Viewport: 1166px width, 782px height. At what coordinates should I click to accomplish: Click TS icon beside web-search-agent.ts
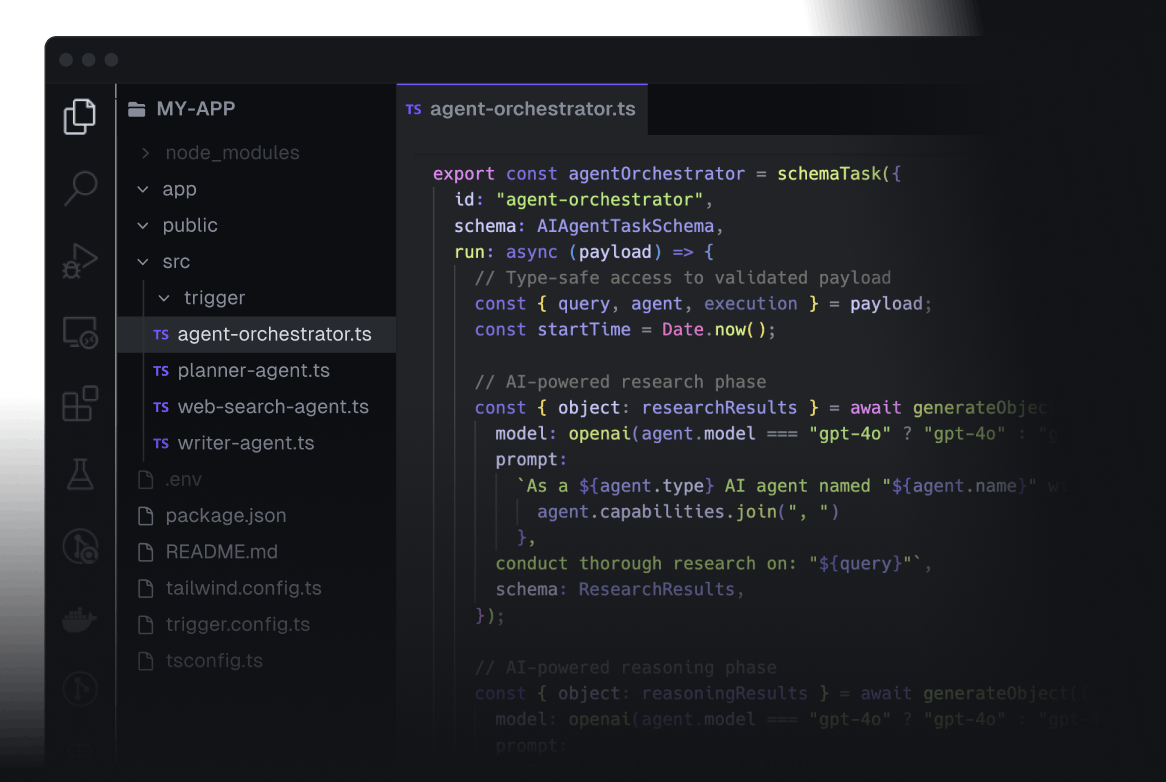(161, 407)
